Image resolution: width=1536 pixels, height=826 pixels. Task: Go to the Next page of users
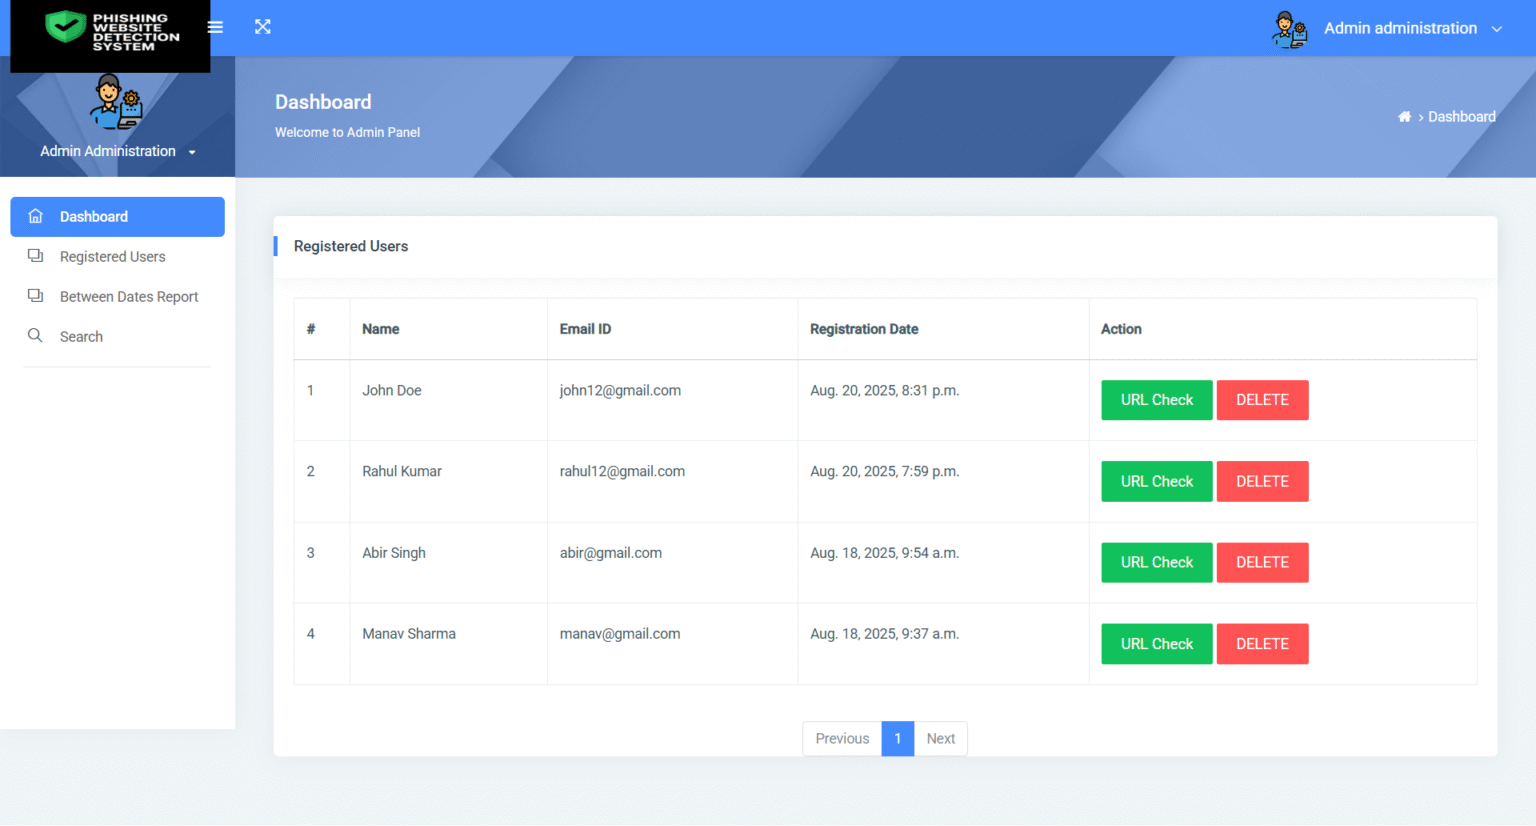click(941, 738)
